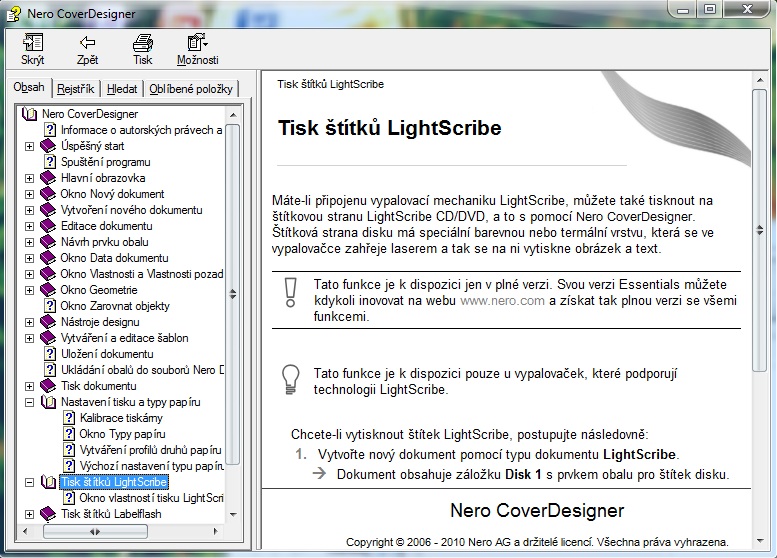This screenshot has width=777, height=558.
Task: Click the book icon beside Okno Nový dokument
Action: pyautogui.click(x=48, y=194)
